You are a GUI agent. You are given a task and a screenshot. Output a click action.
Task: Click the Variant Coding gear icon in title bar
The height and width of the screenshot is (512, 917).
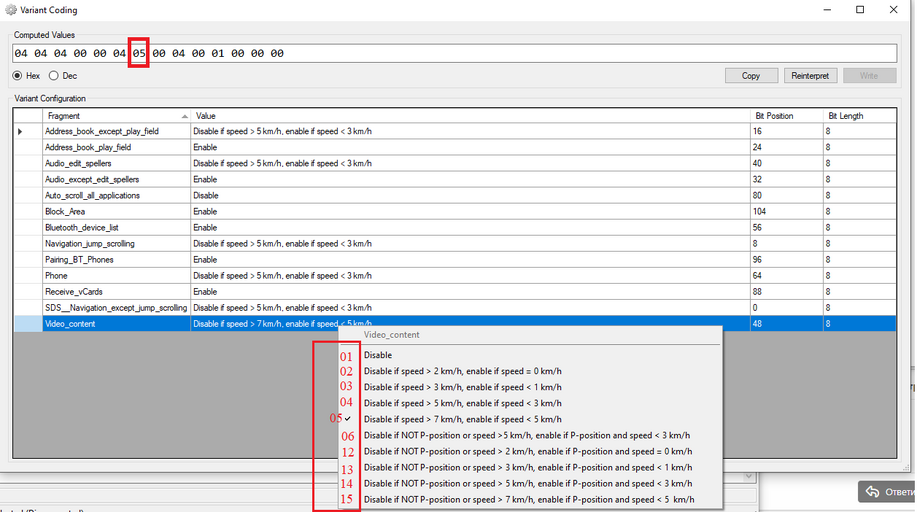click(x=11, y=10)
